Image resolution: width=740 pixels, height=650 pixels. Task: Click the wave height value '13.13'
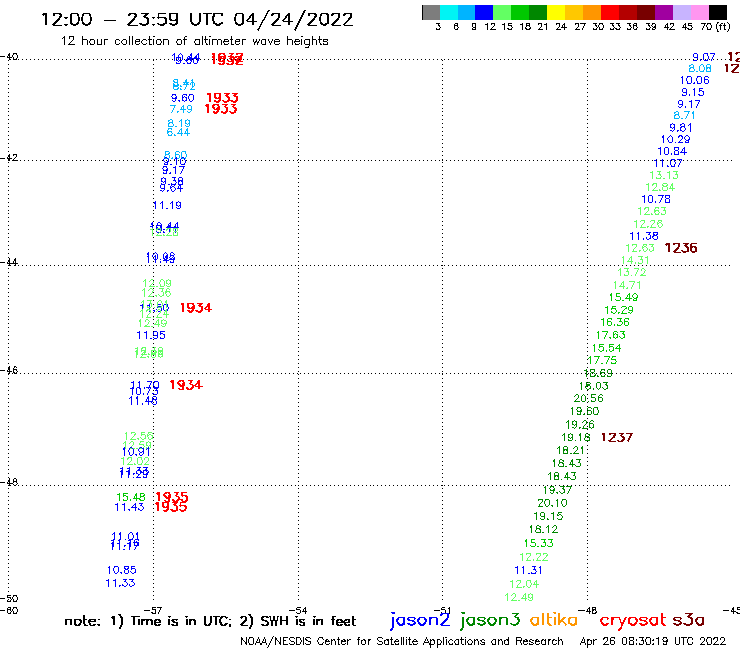[x=664, y=175]
